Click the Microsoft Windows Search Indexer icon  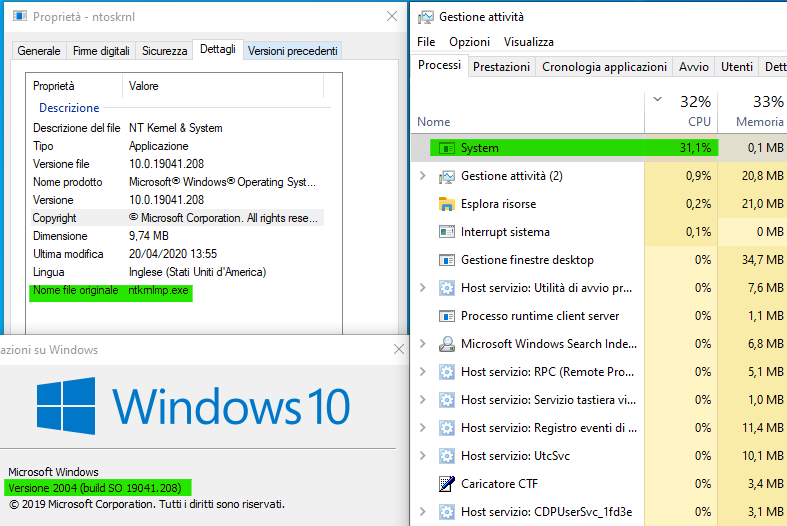[447, 344]
